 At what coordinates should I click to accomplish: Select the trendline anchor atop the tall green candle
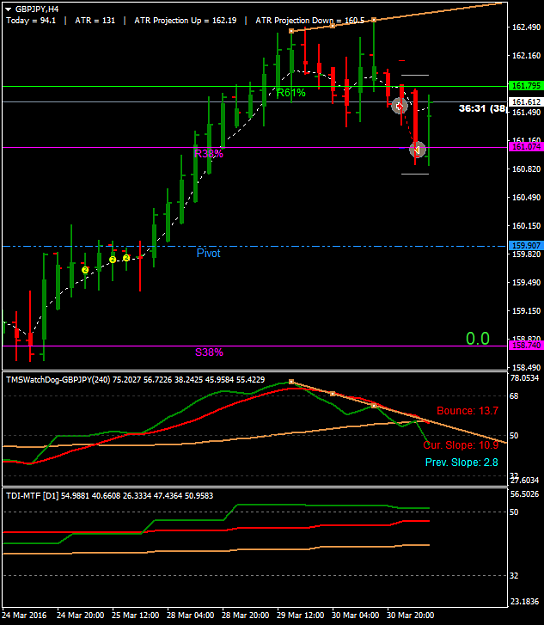click(374, 19)
